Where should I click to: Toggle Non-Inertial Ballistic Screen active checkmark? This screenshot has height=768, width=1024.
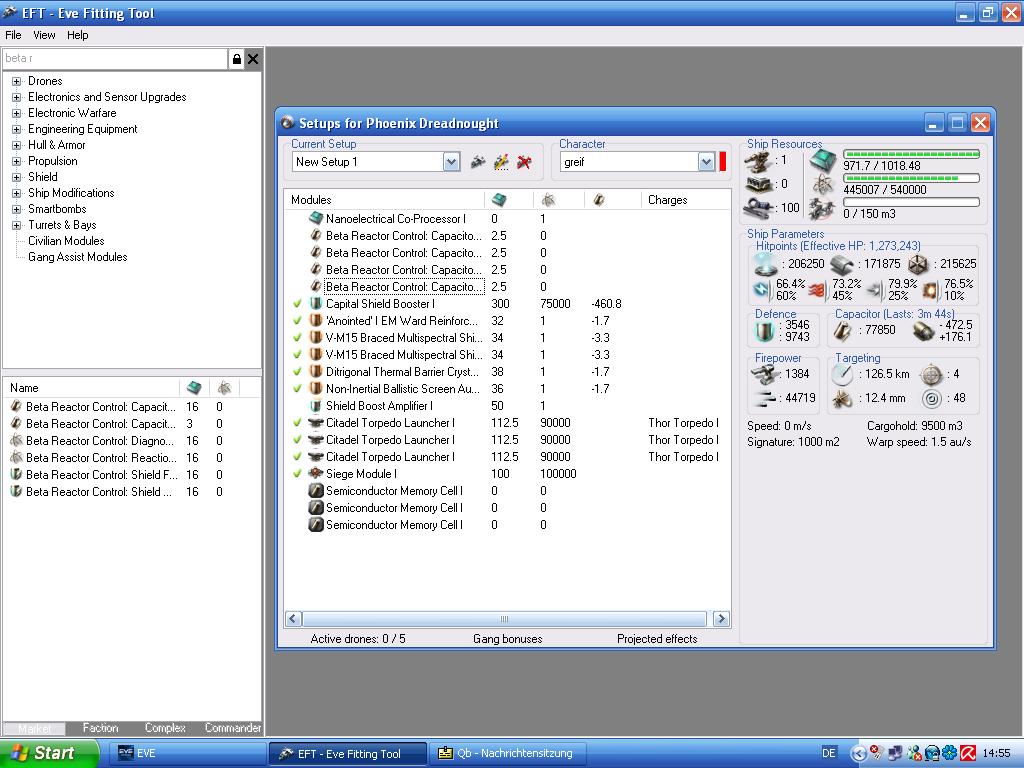pos(298,389)
